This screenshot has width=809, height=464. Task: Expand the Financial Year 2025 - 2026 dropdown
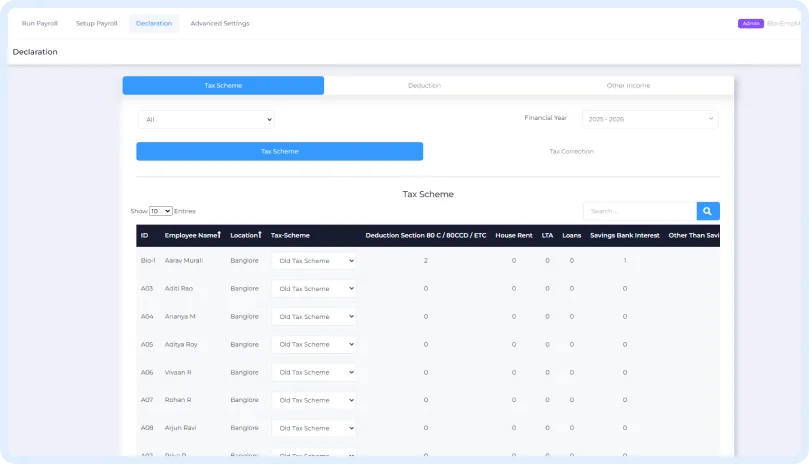click(x=649, y=119)
